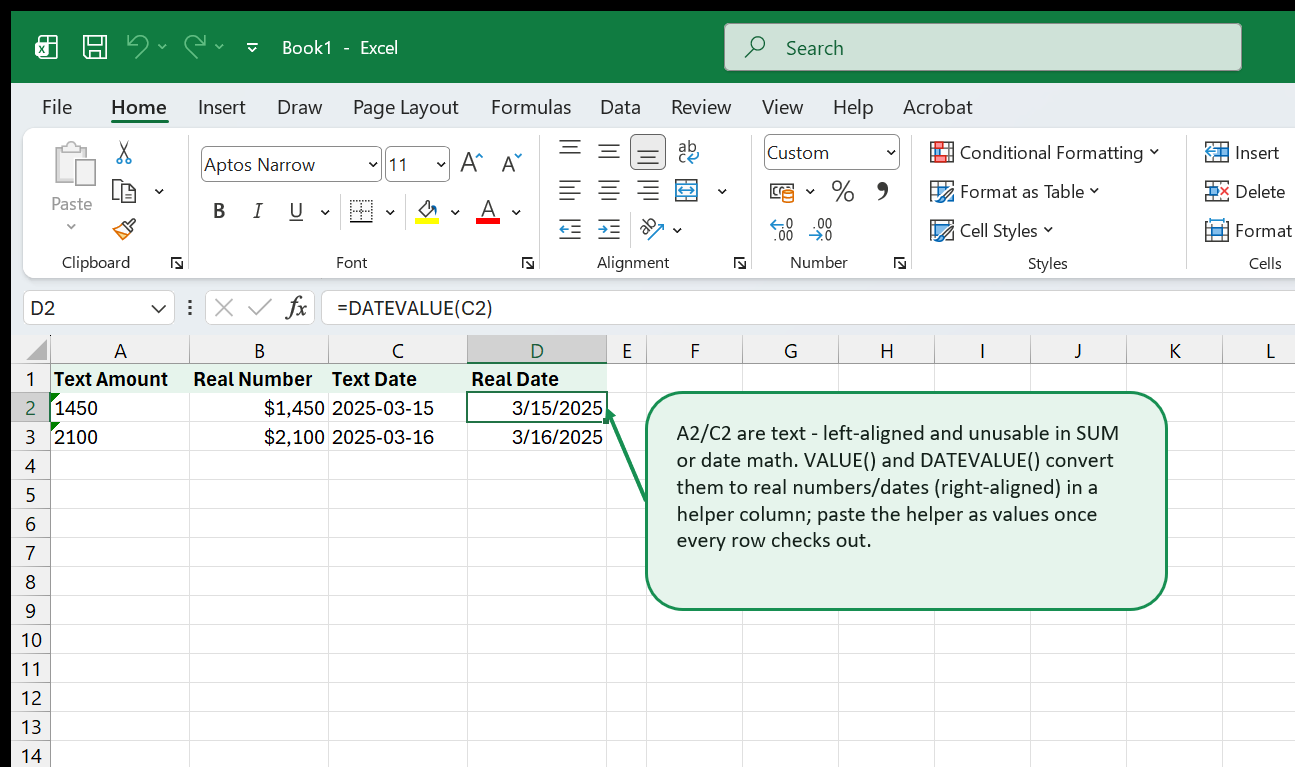Screen dimensions: 1295x767
Task: Click Select All corner triangle
Action: tap(36, 350)
